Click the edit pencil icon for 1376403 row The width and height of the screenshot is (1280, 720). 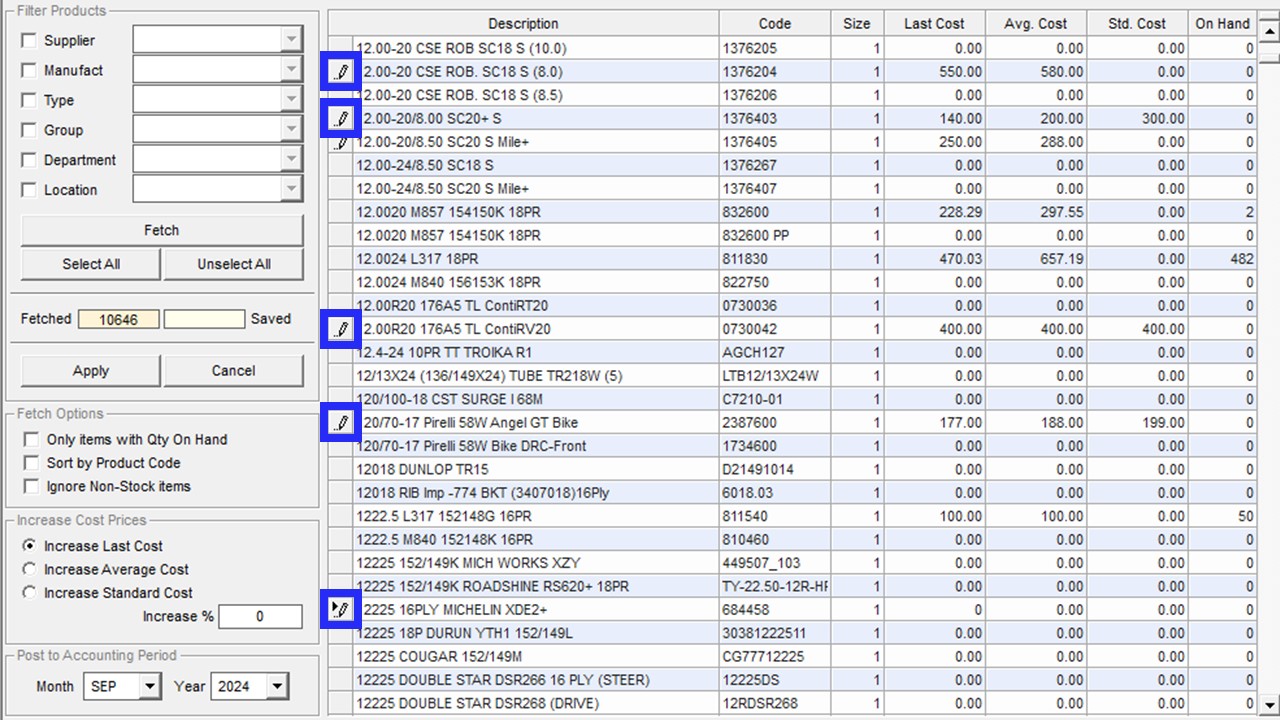pos(341,118)
